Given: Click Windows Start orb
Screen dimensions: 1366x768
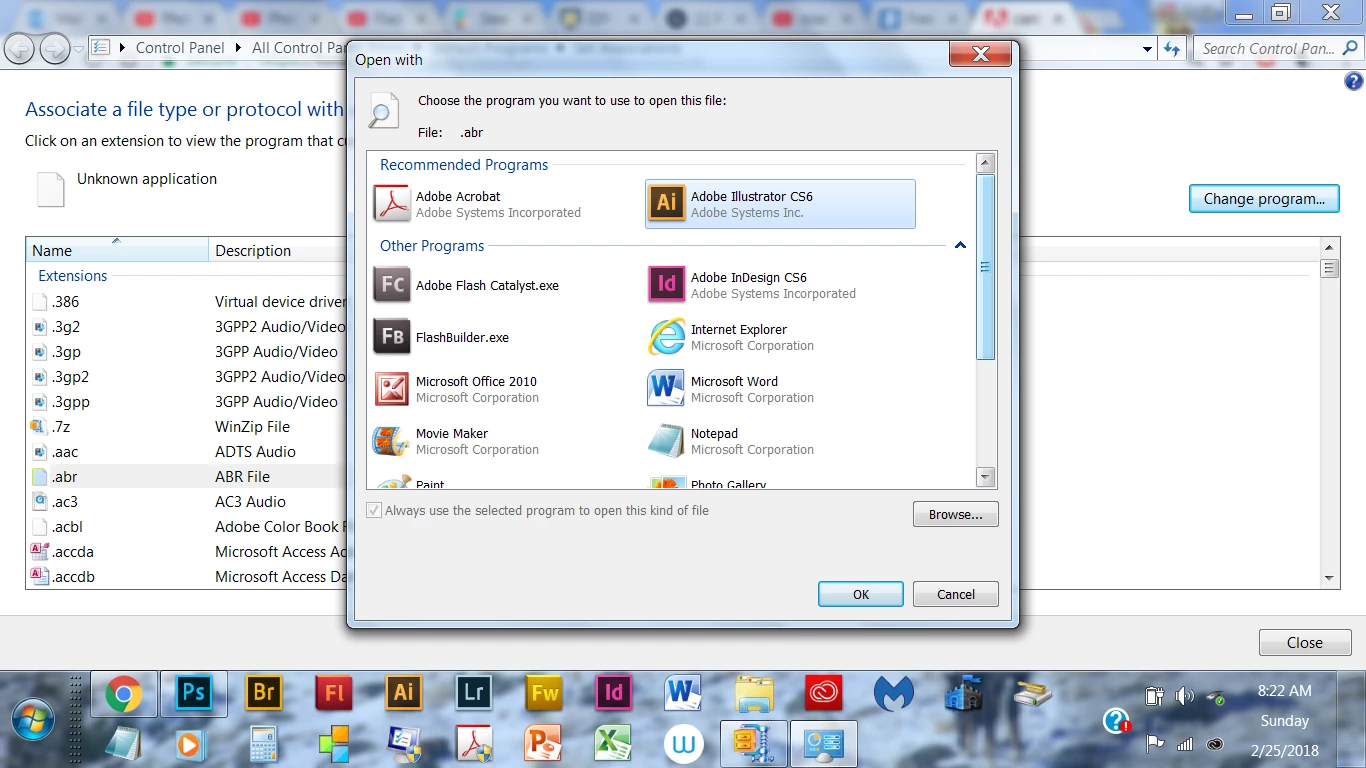Looking at the screenshot, I should (33, 719).
